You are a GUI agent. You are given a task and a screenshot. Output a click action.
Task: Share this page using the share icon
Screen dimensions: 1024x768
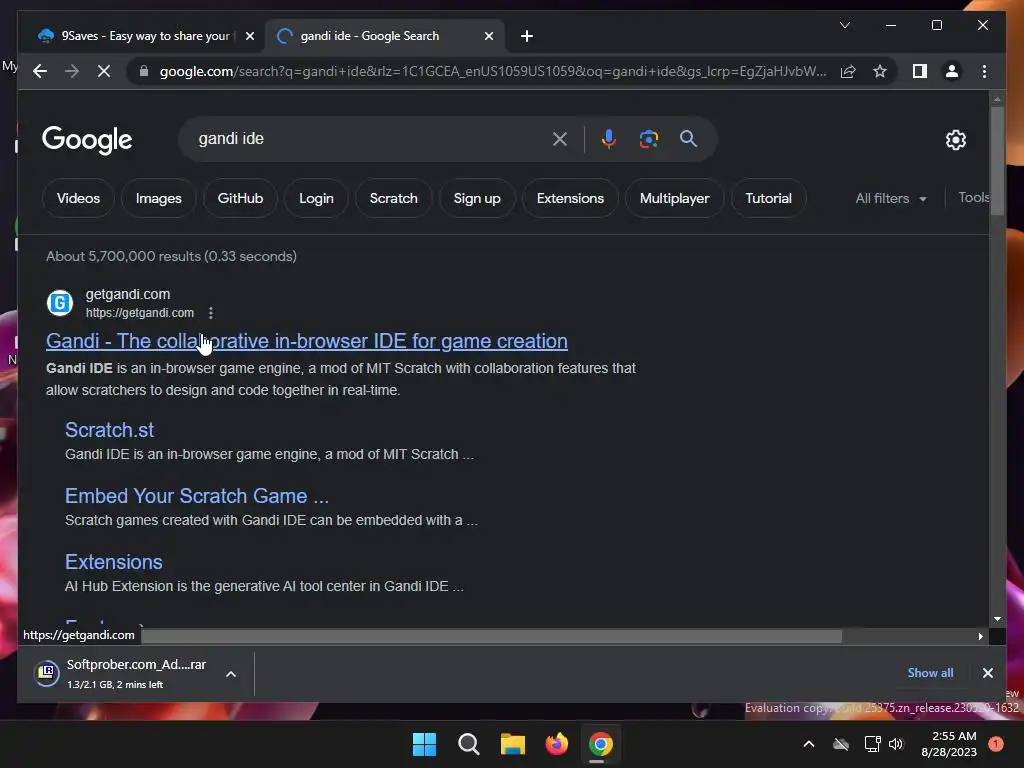(x=848, y=71)
